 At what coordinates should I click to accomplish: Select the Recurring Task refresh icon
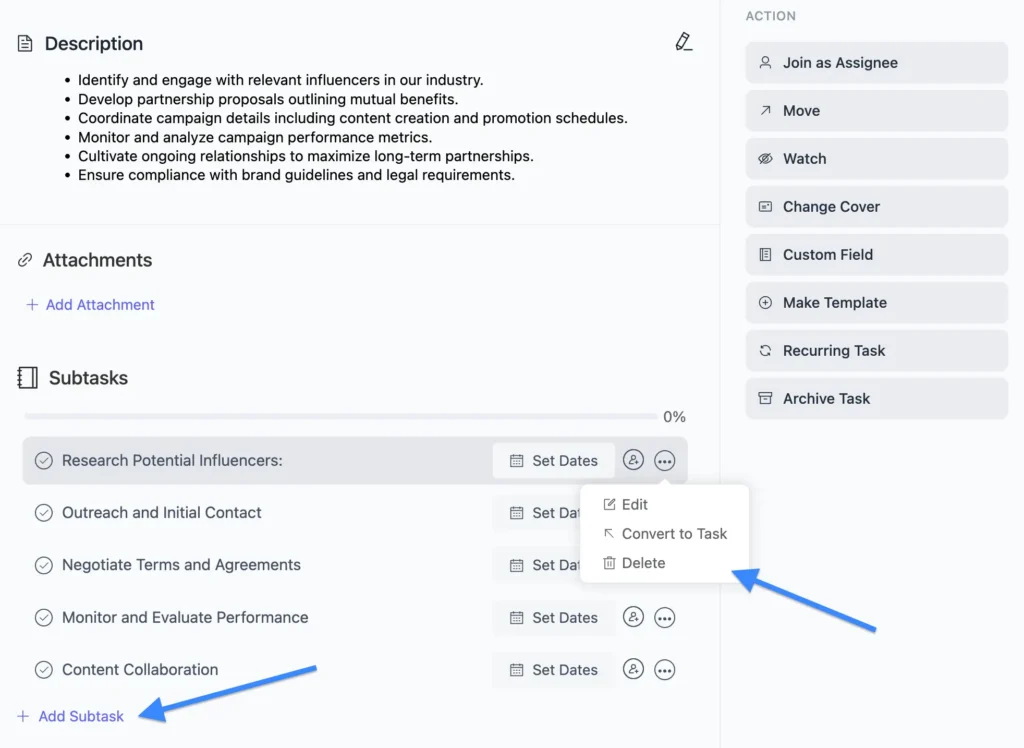pyautogui.click(x=764, y=350)
